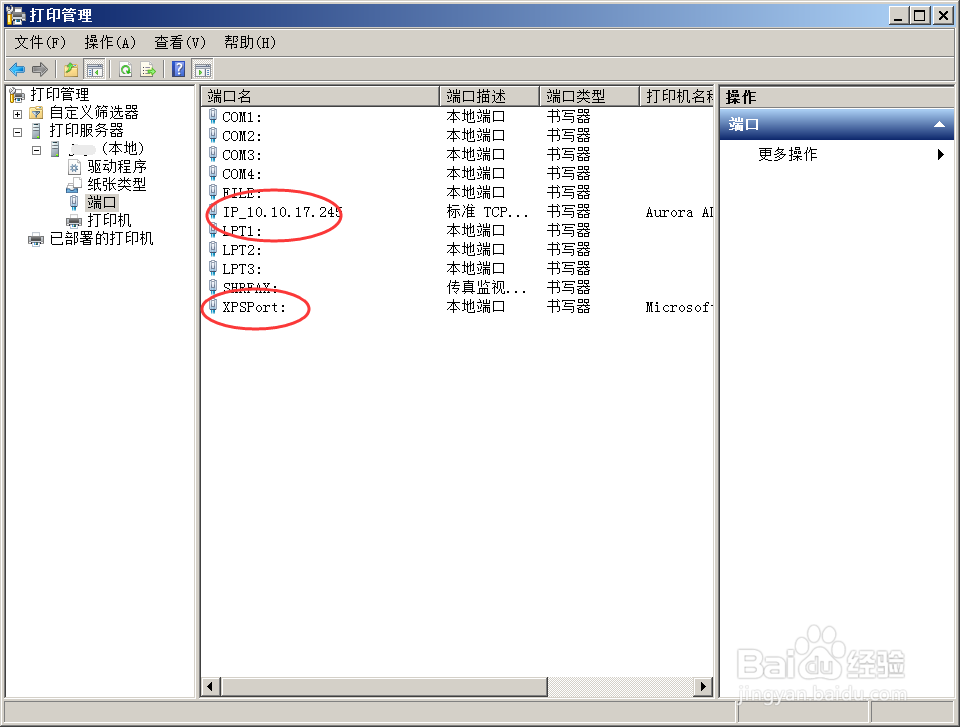Click the Aurora printer name cell
The width and height of the screenshot is (960, 727).
pos(679,212)
